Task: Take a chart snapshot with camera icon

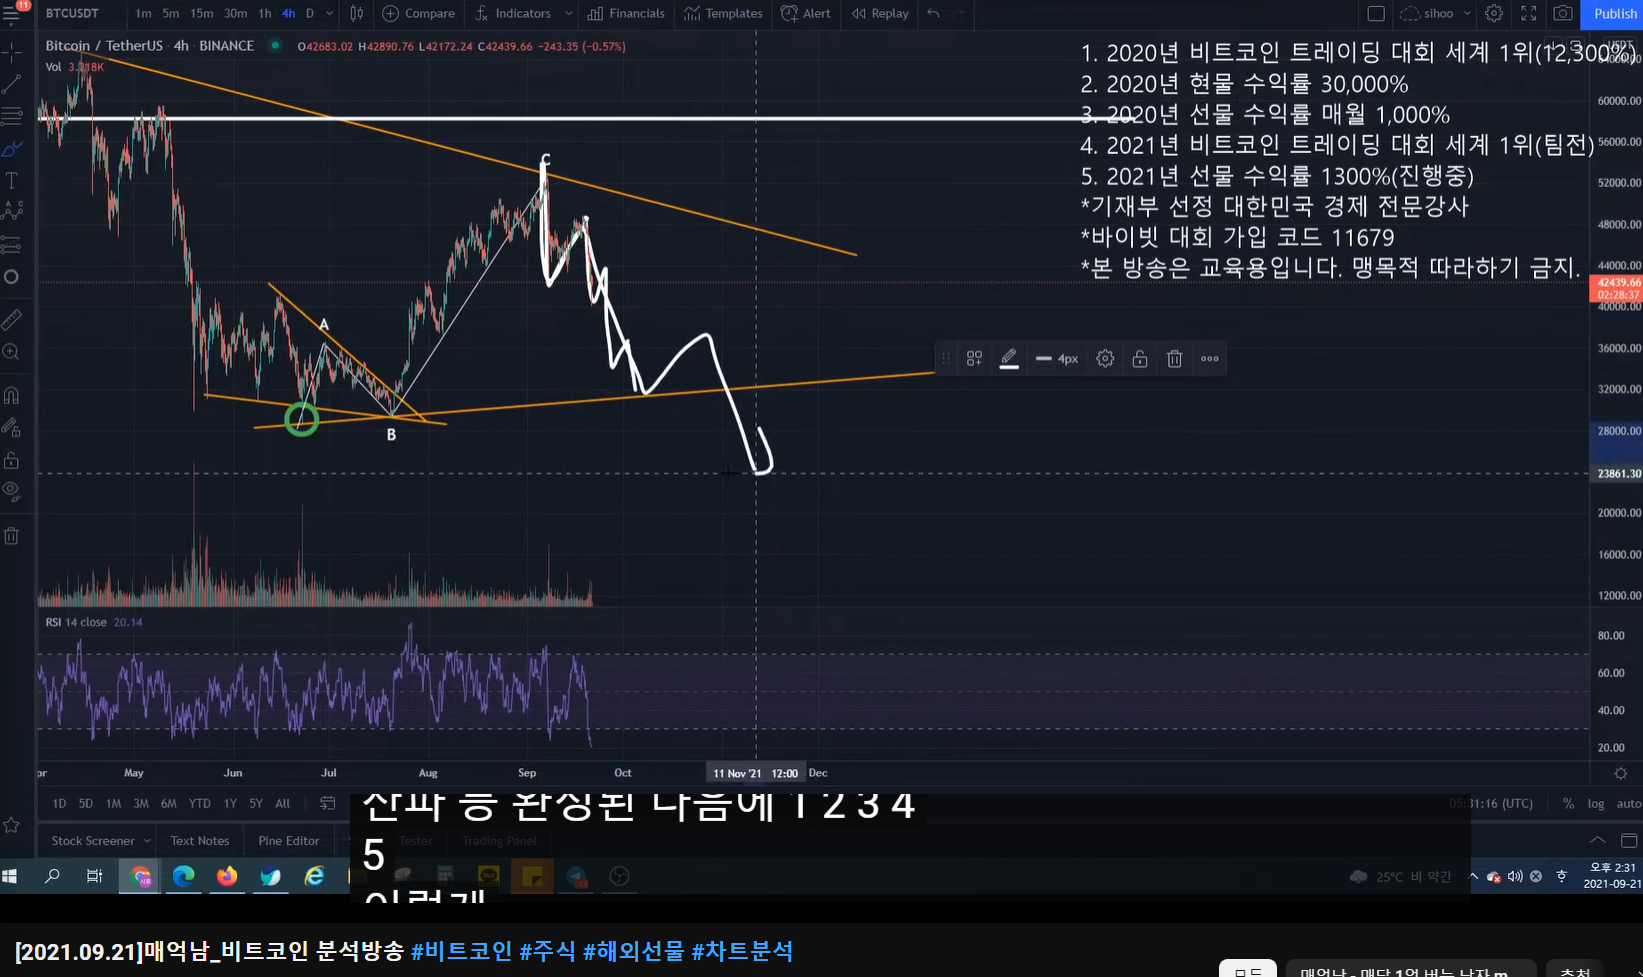Action: pyautogui.click(x=1563, y=13)
